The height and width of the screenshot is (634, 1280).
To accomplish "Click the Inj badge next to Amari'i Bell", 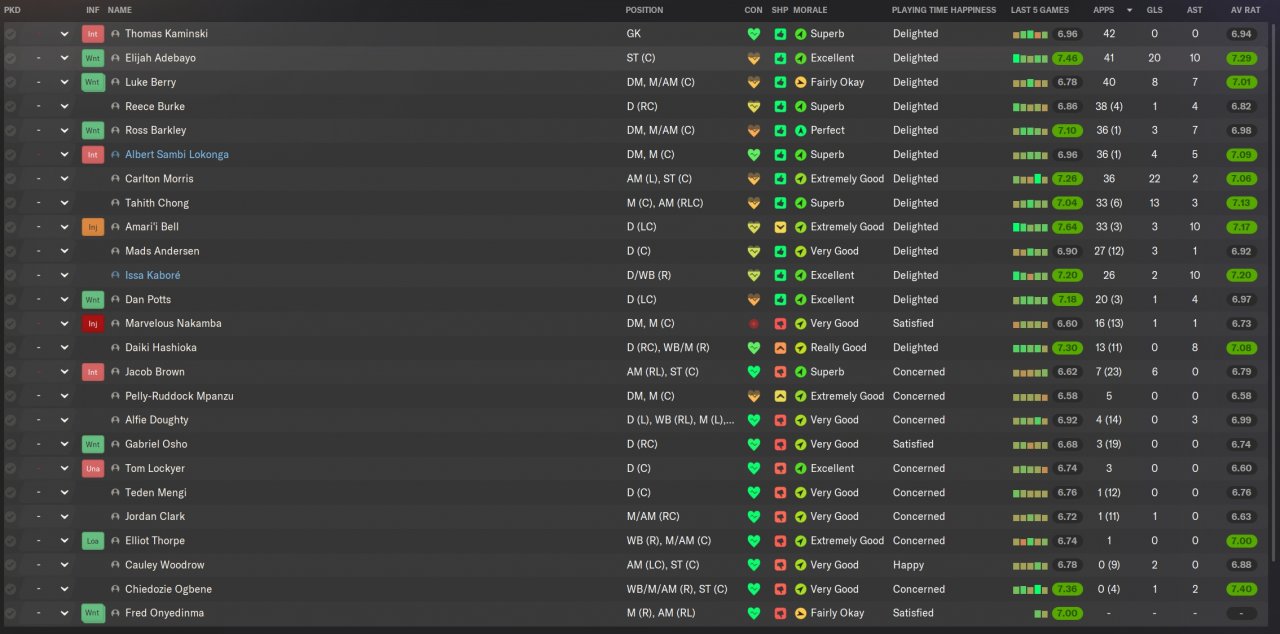I will coord(93,227).
